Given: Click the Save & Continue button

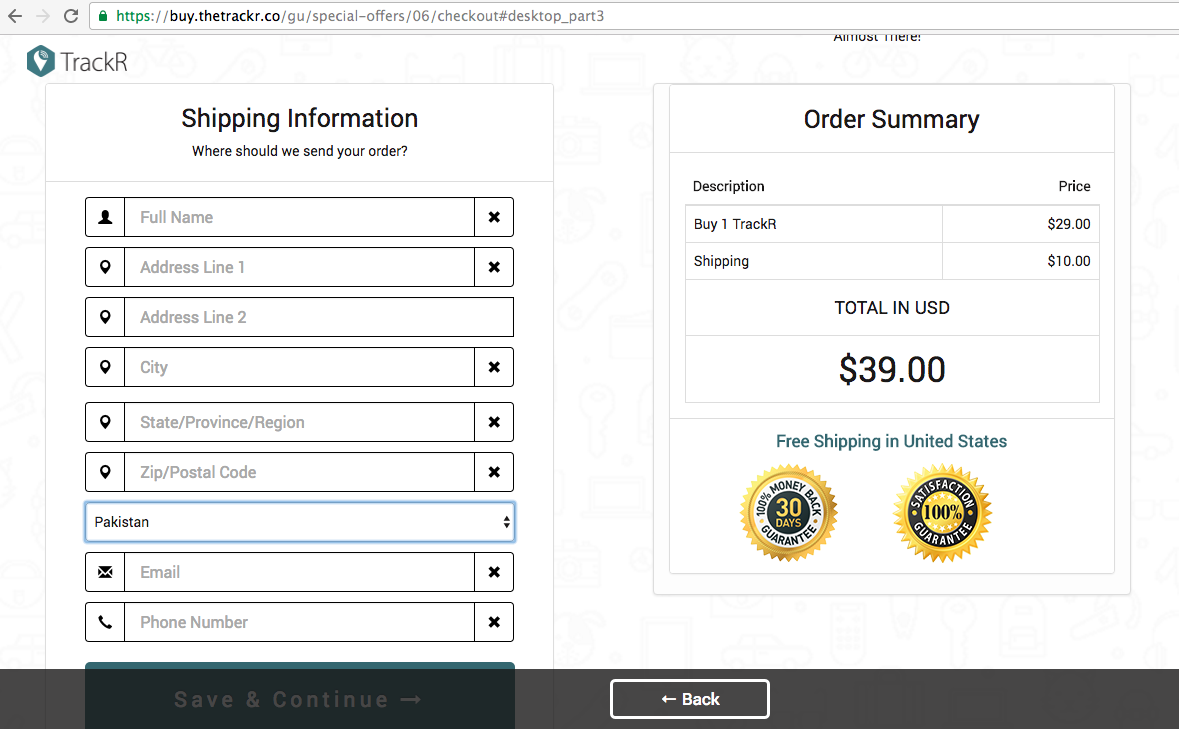Looking at the screenshot, I should [299, 697].
